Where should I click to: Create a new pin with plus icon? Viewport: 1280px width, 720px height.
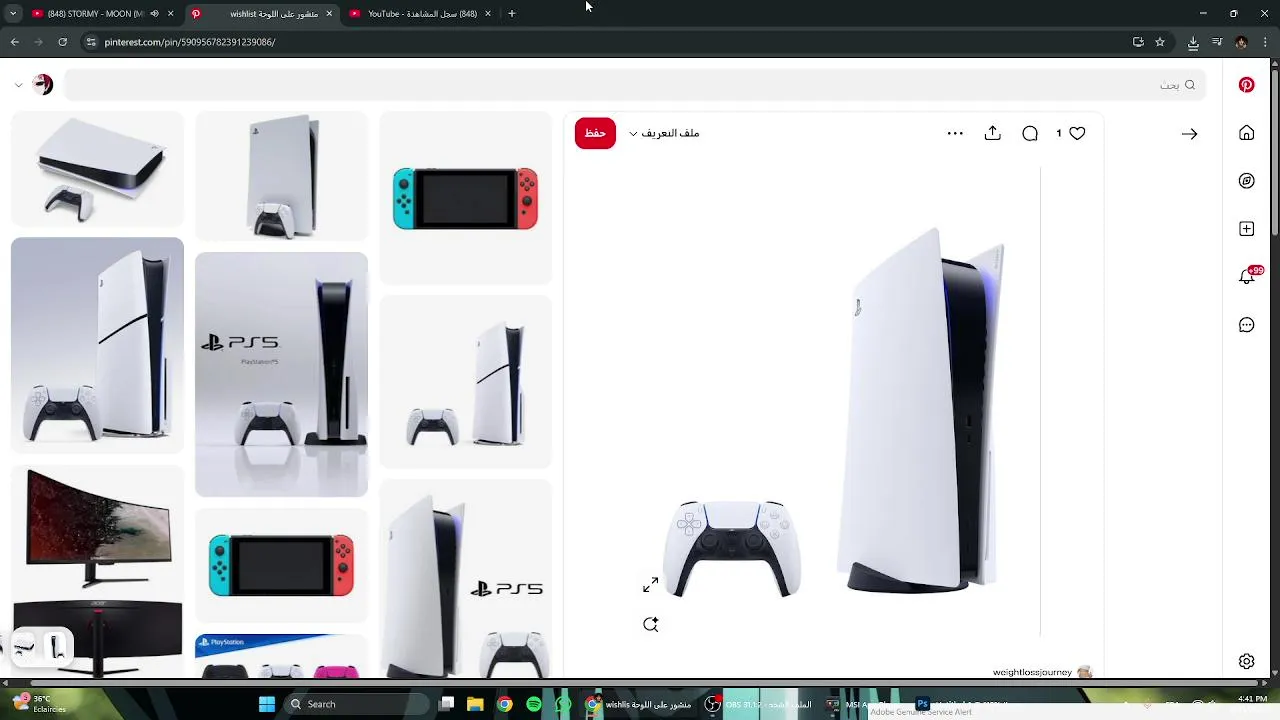1246,229
